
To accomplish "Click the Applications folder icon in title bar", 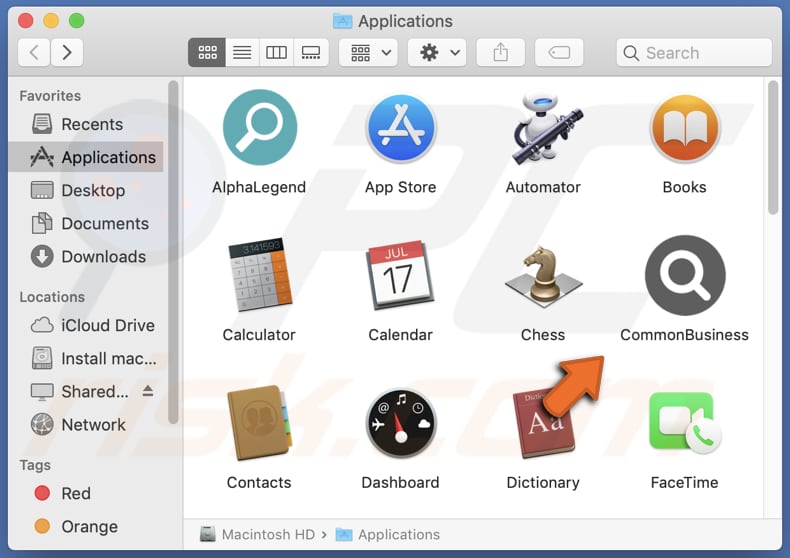I will (x=343, y=21).
